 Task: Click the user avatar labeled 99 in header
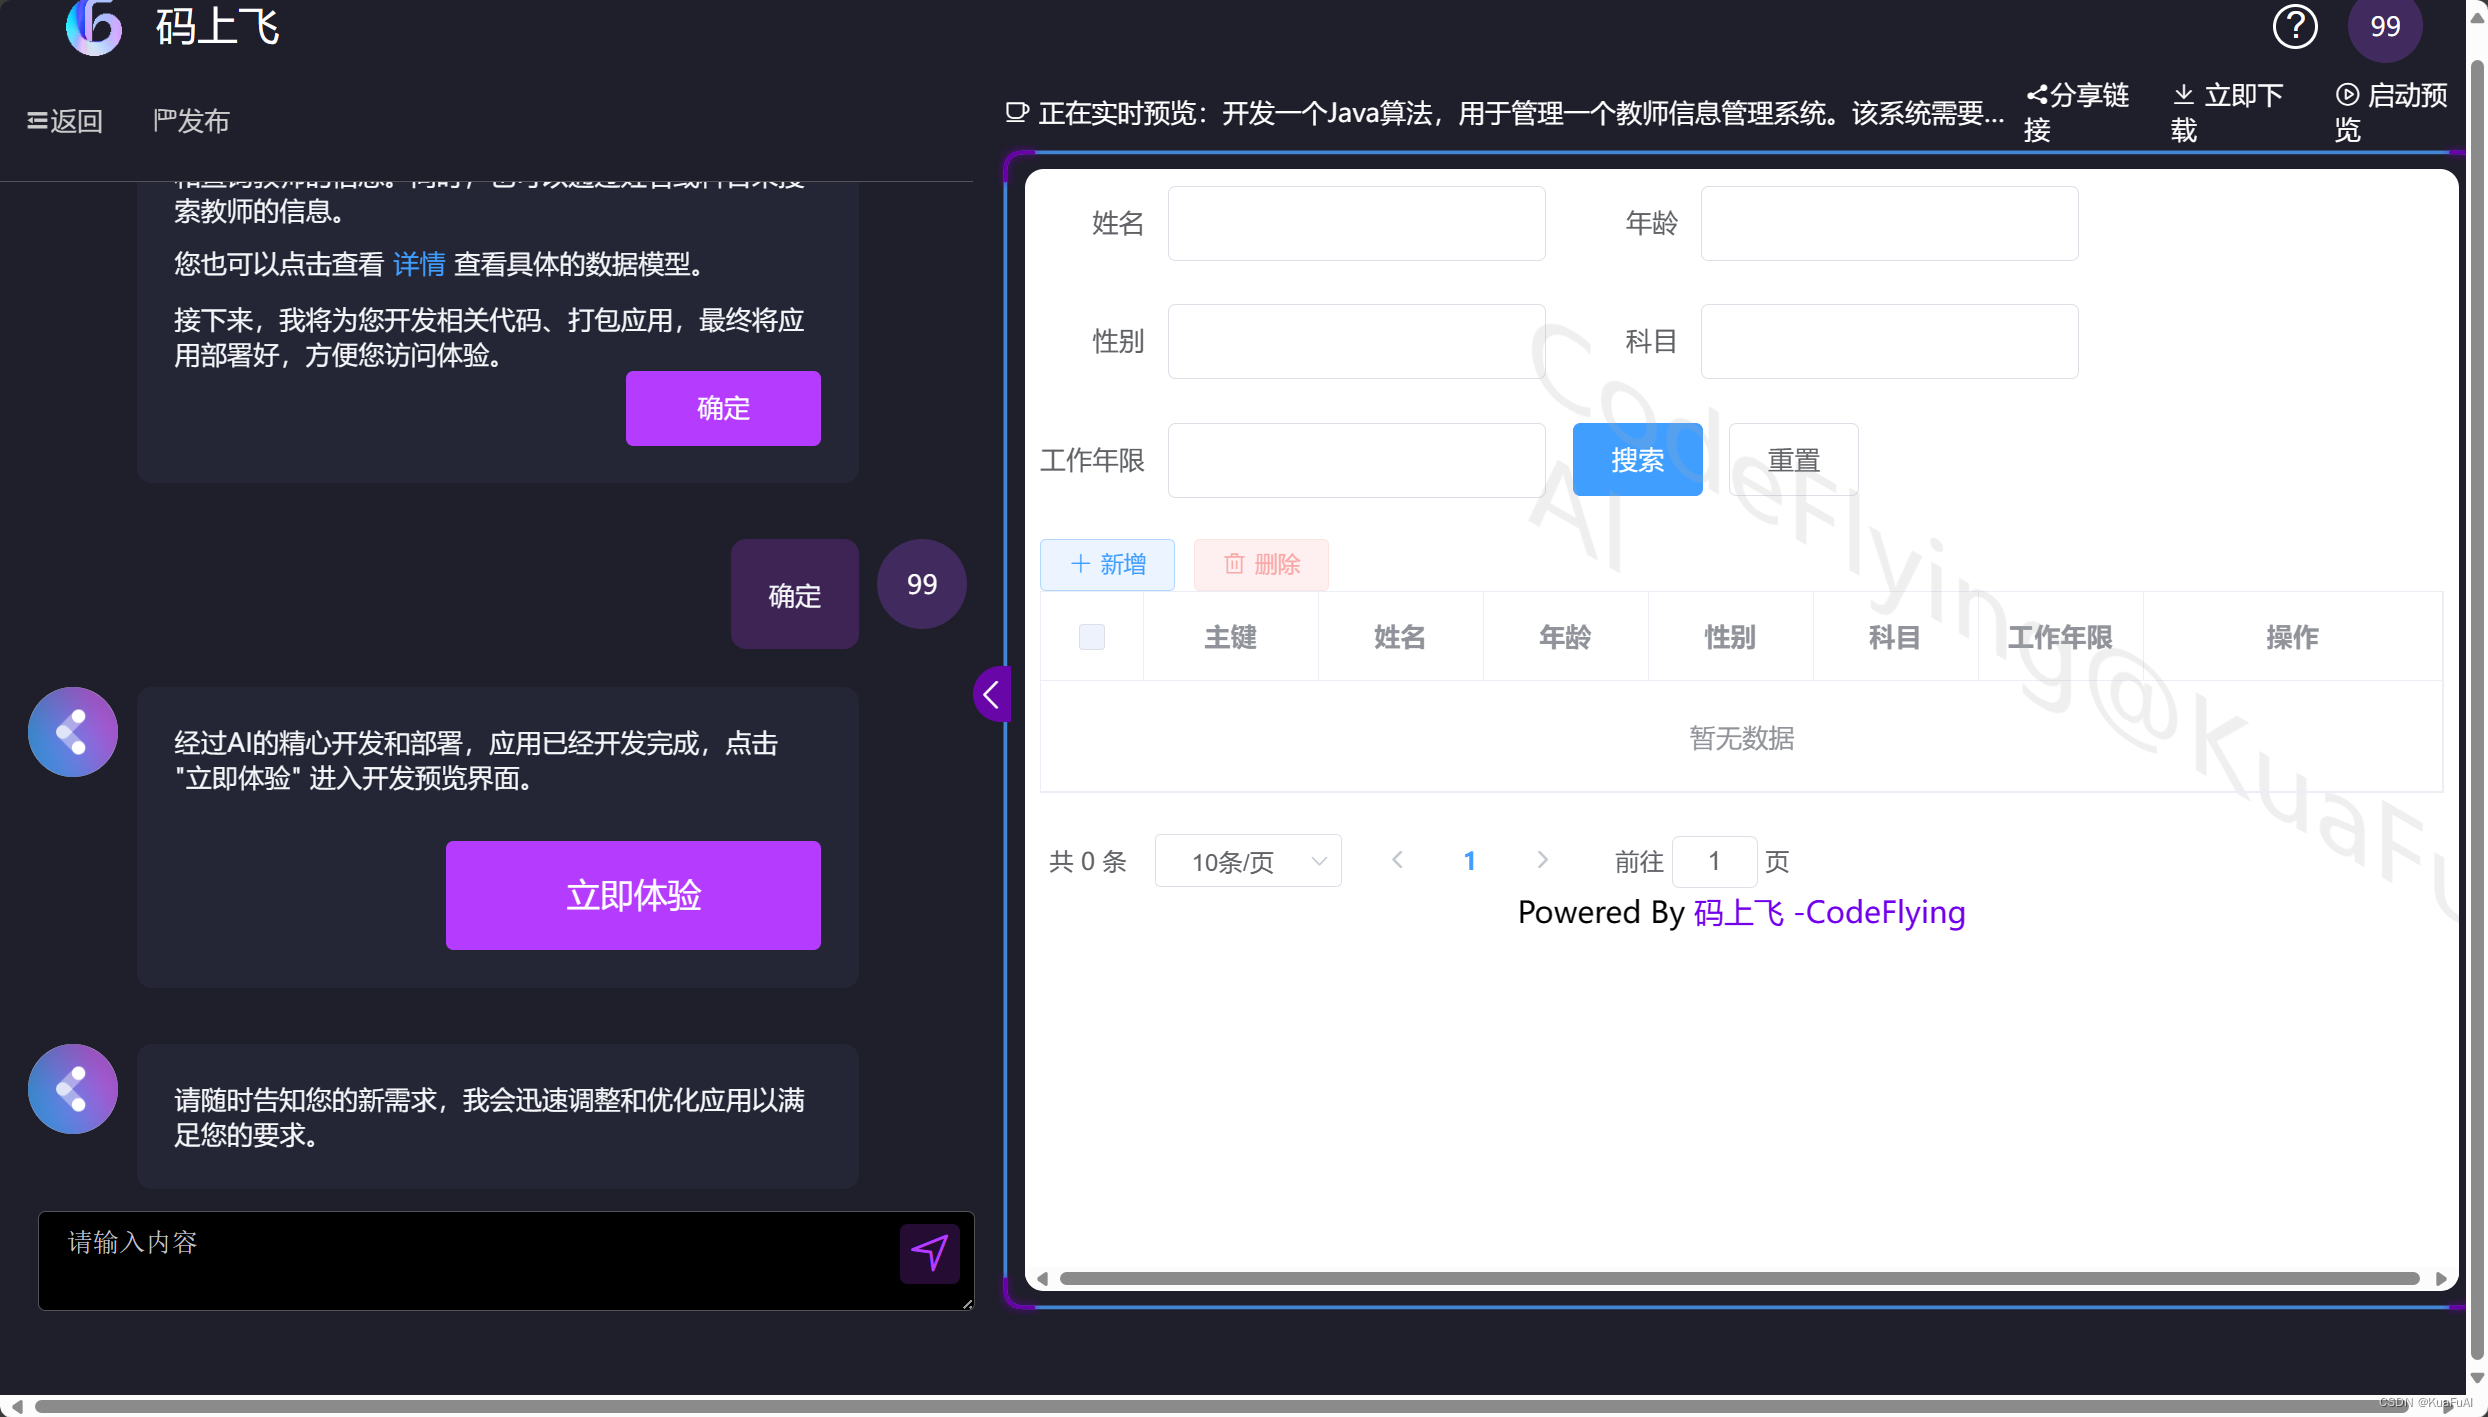2384,27
